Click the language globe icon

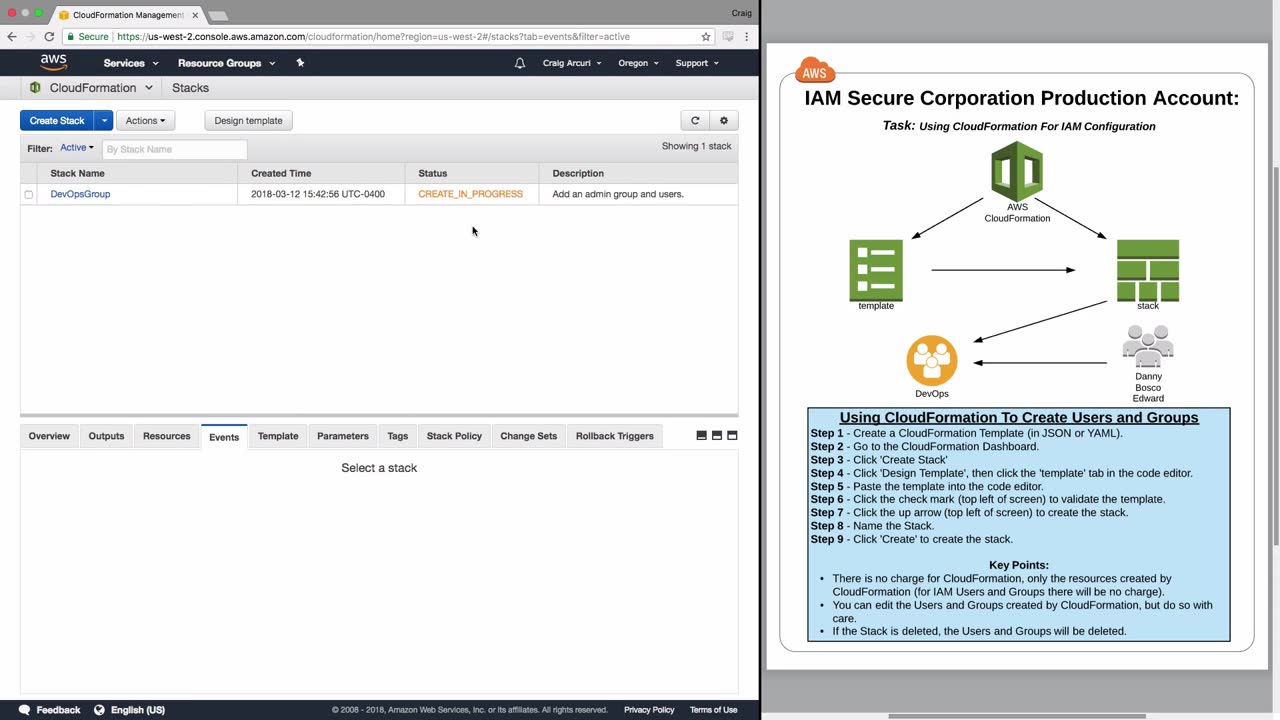99,710
